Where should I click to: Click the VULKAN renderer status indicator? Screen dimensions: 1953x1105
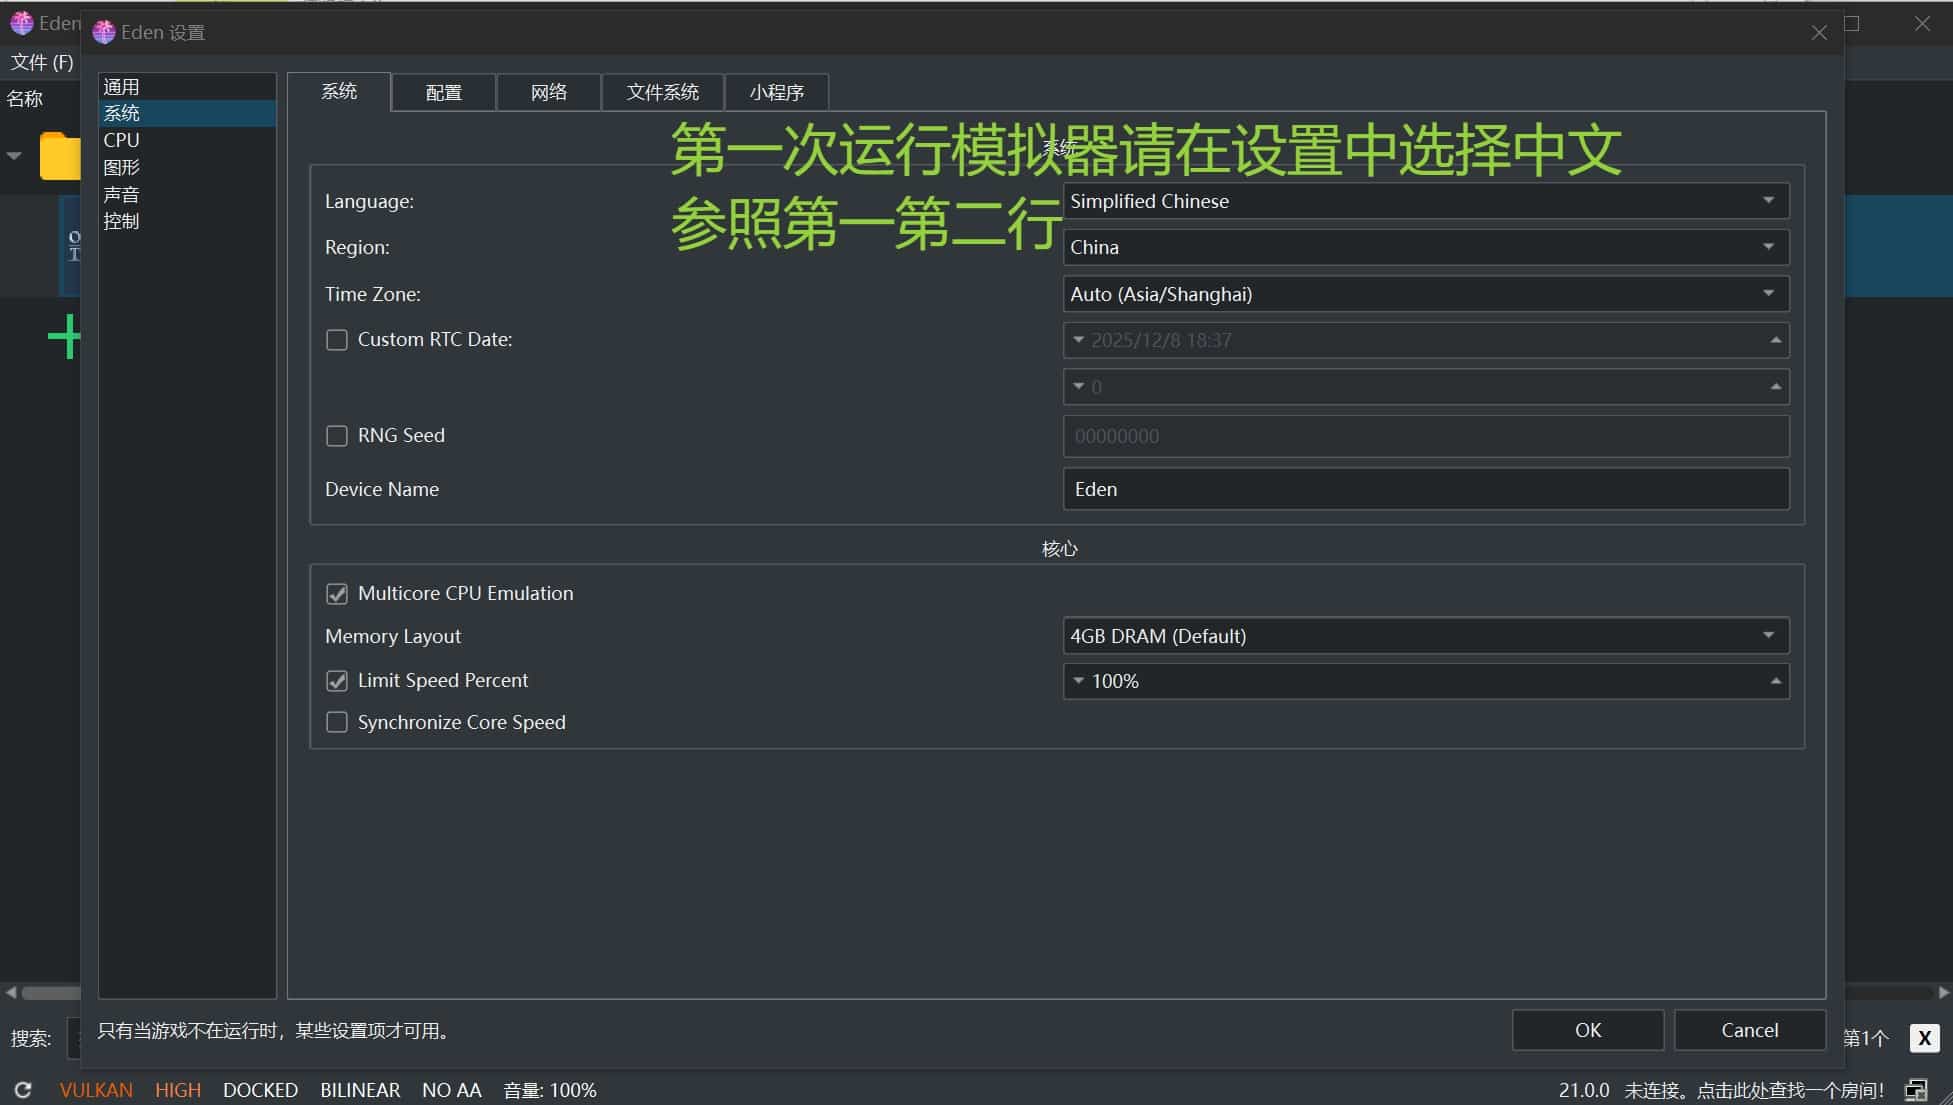click(96, 1090)
